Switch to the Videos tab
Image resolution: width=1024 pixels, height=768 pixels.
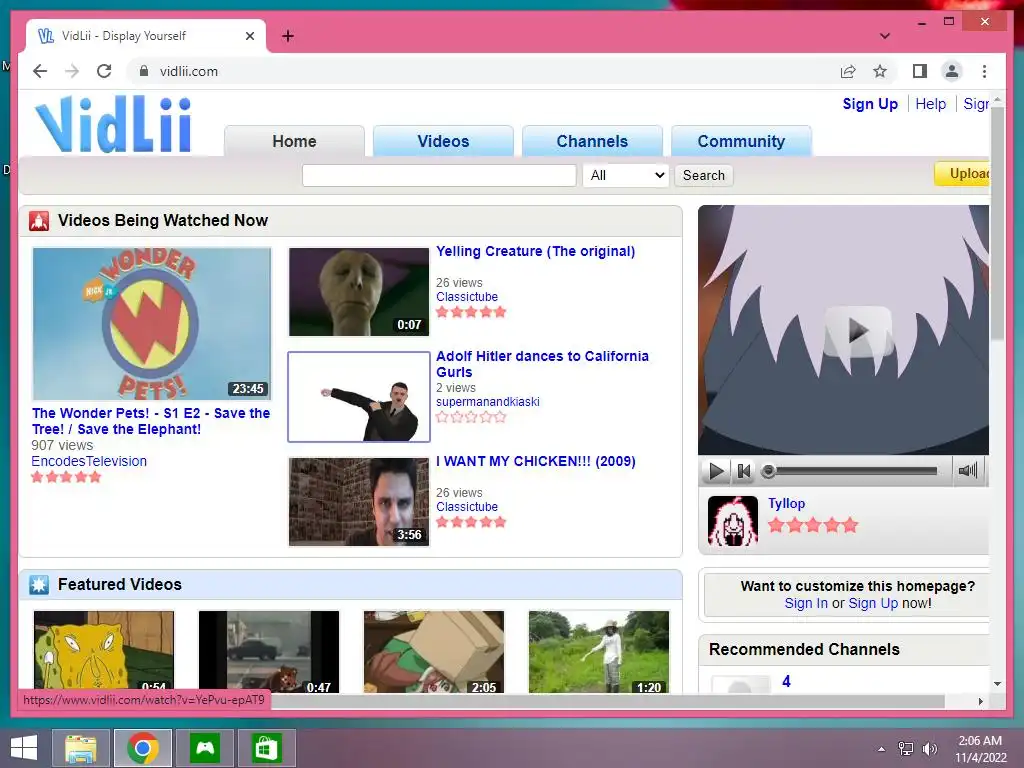[443, 141]
